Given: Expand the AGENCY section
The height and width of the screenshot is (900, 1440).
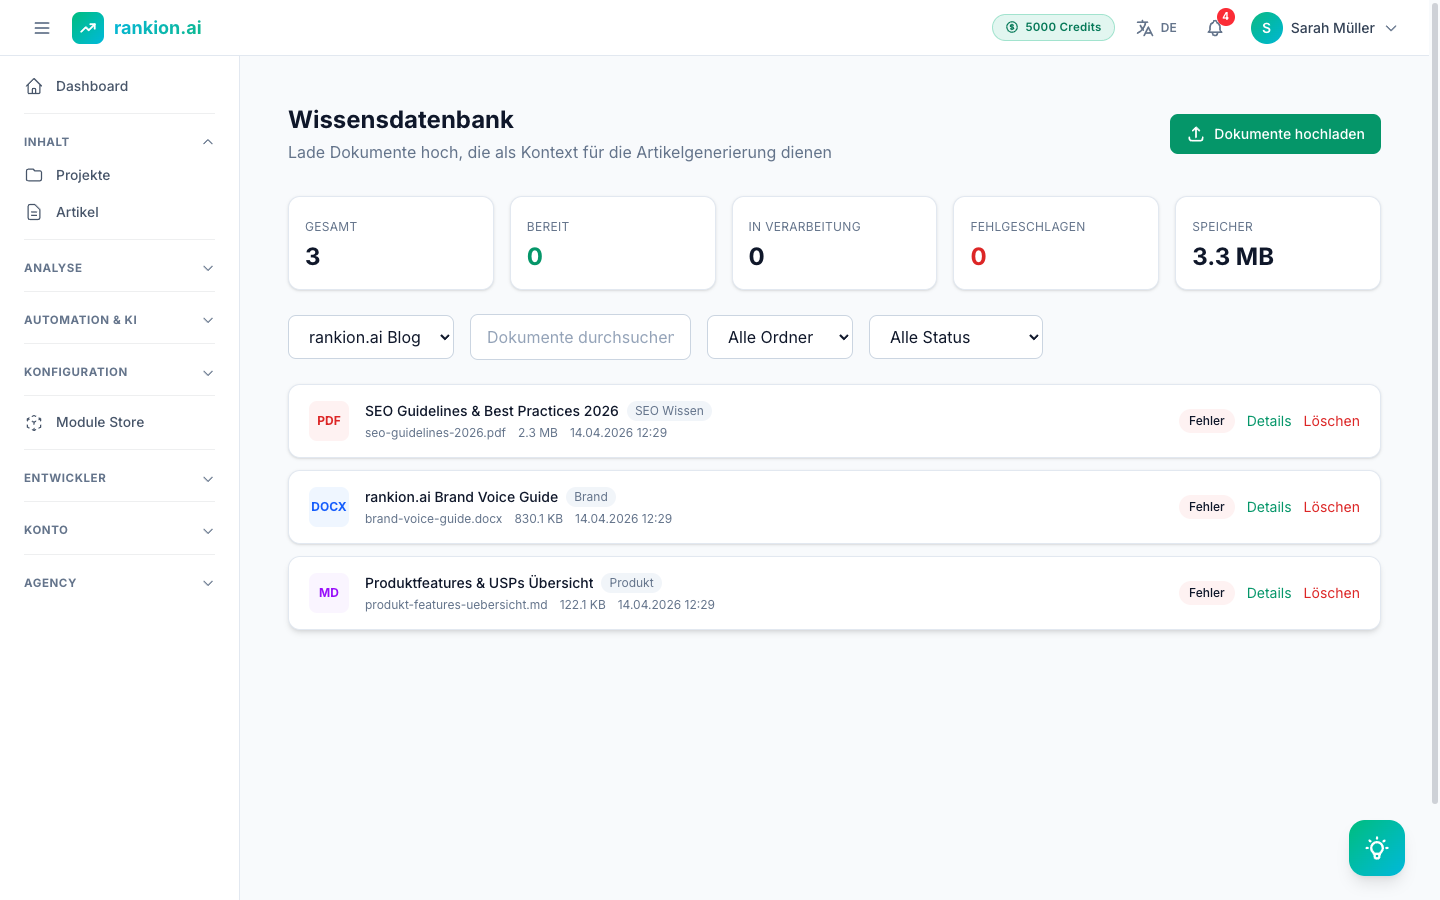Looking at the screenshot, I should (x=120, y=583).
